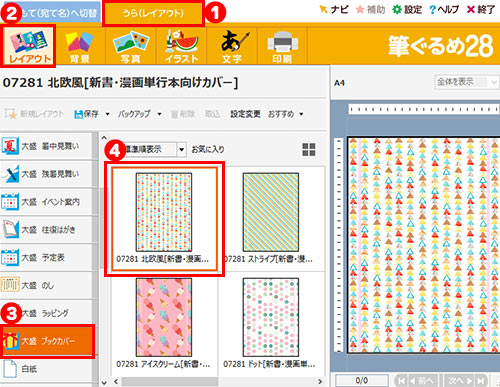Click the 前へ previous page button

coord(423,381)
